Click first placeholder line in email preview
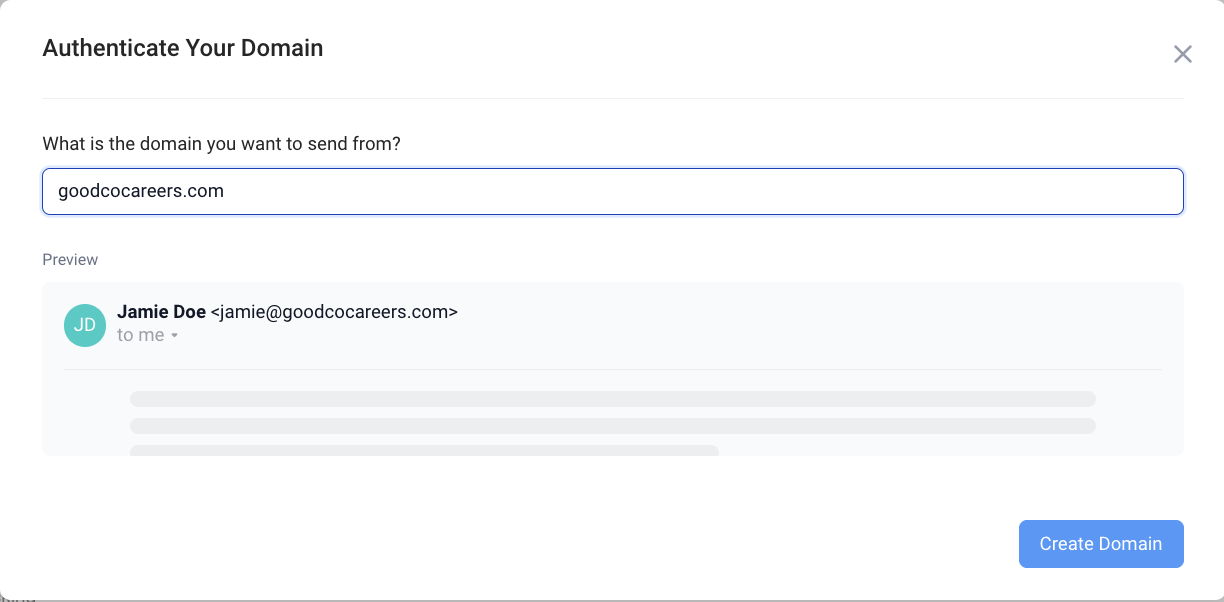The height and width of the screenshot is (602, 1224). 612,398
